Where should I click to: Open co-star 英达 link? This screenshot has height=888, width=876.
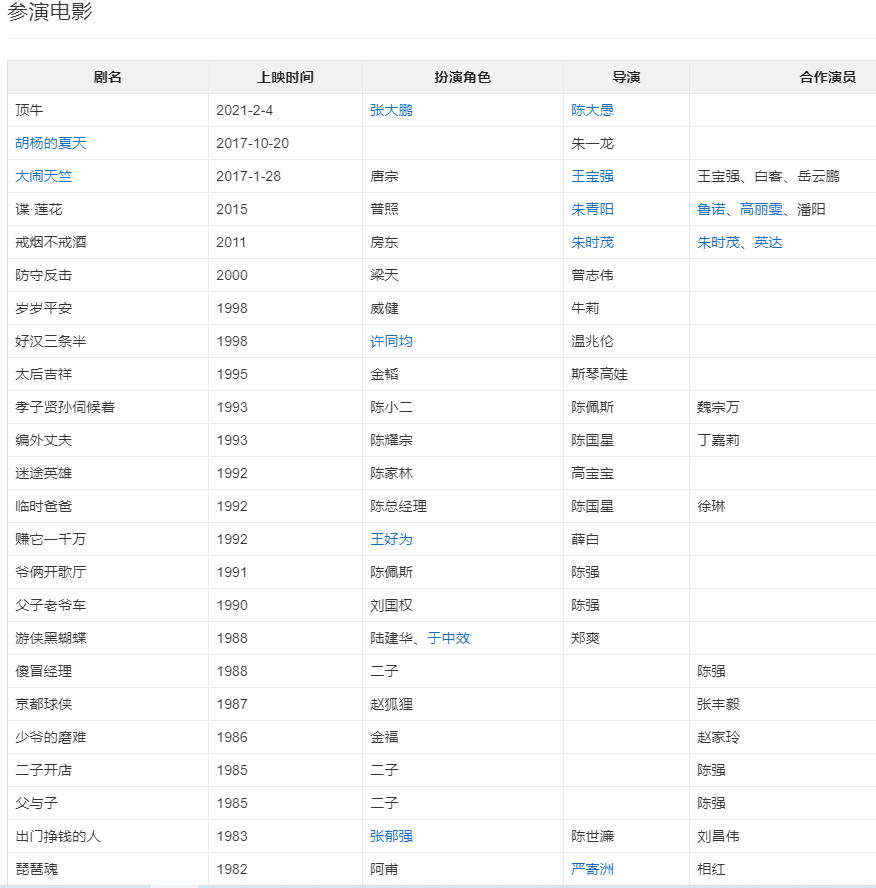[768, 242]
